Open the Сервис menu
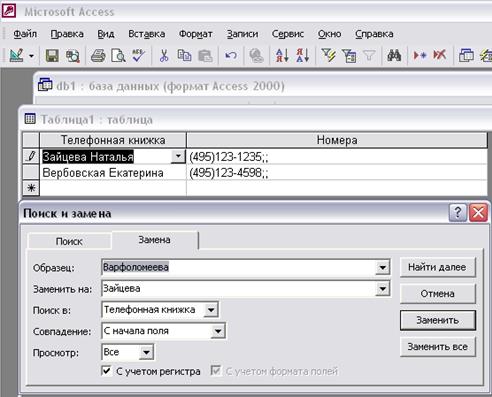The image size is (492, 397). (288, 34)
